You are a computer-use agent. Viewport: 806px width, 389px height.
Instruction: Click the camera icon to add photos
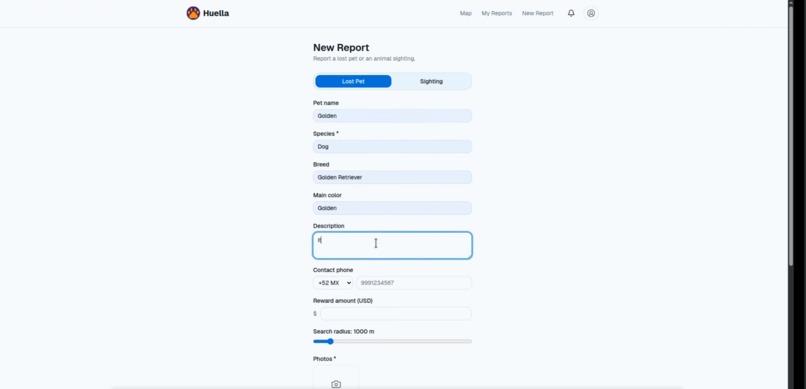pyautogui.click(x=336, y=384)
